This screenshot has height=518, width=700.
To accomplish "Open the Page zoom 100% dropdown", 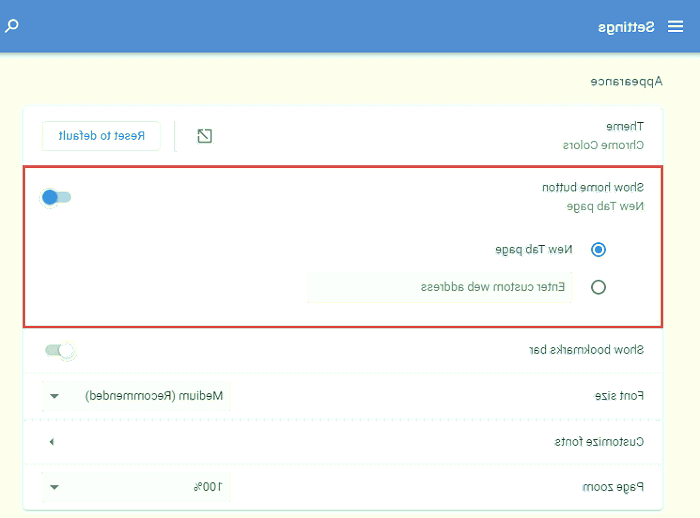I will point(136,487).
